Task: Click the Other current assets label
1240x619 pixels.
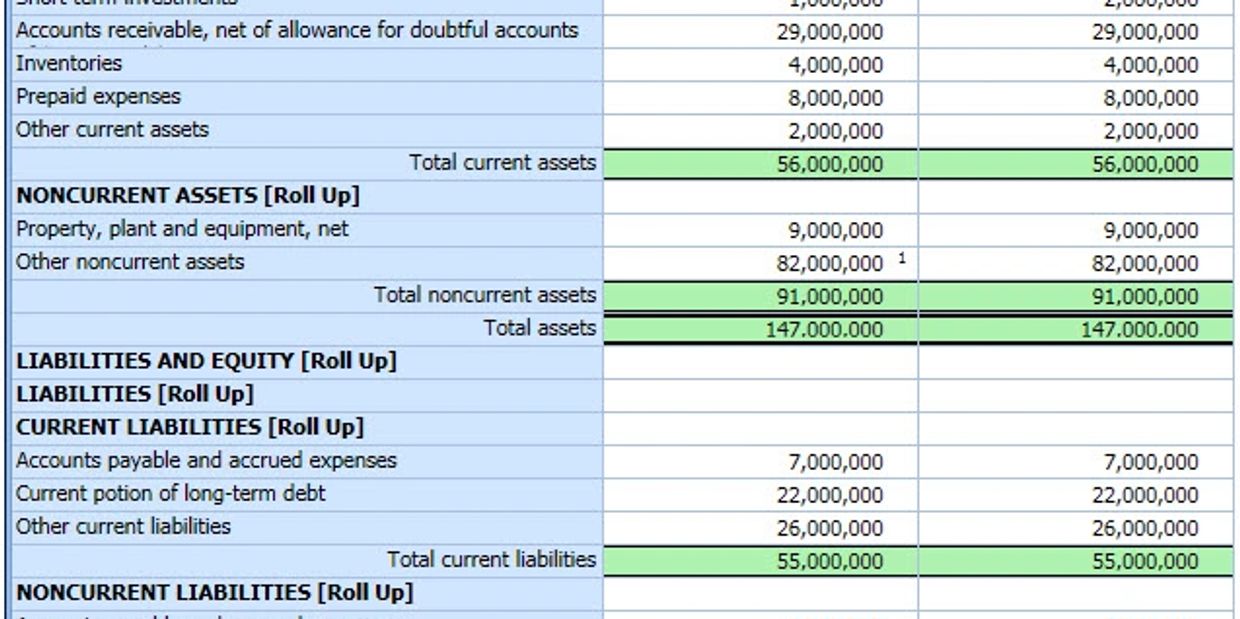Action: (112, 130)
